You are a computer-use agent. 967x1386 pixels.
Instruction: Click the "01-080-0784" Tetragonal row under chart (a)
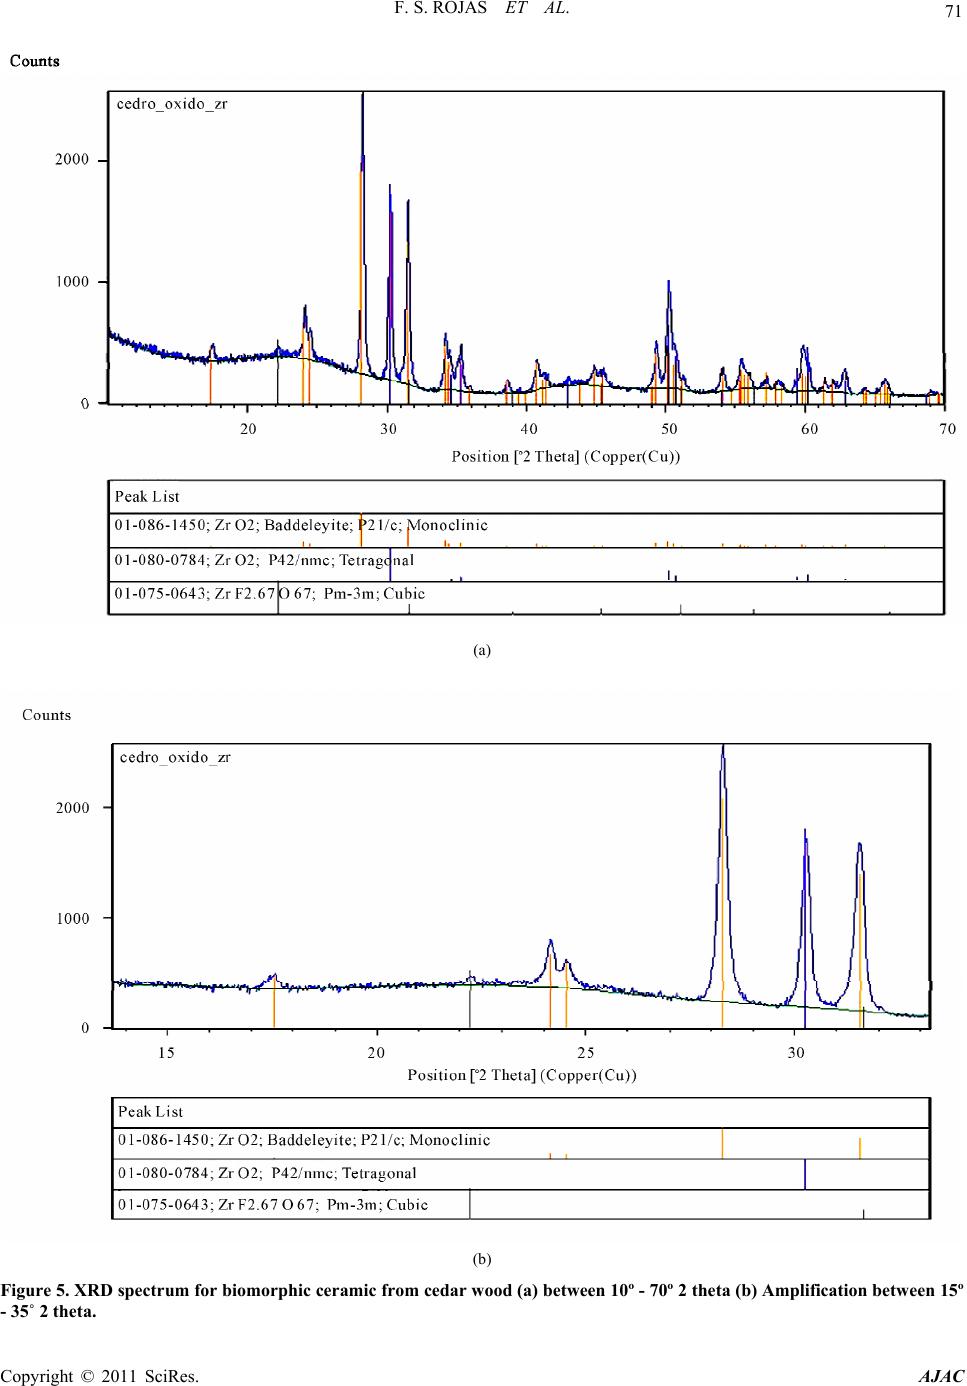tap(527, 564)
